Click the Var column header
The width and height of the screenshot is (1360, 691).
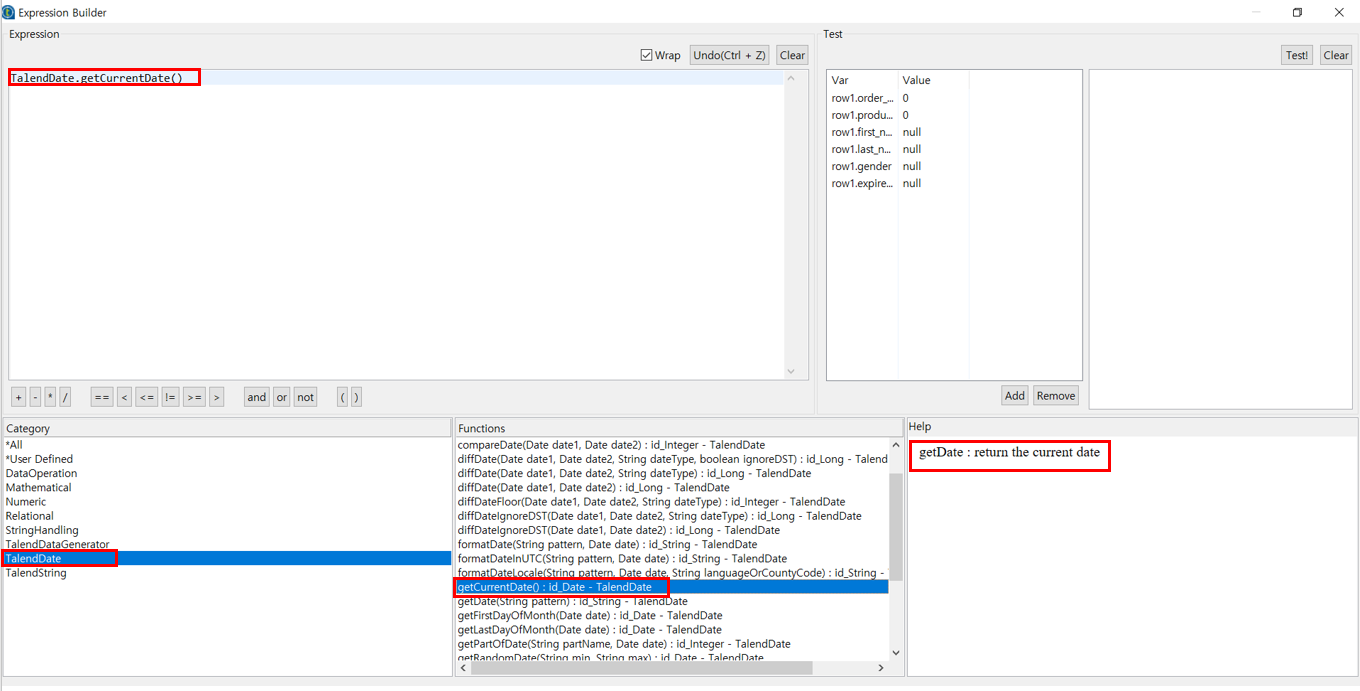(x=862, y=80)
